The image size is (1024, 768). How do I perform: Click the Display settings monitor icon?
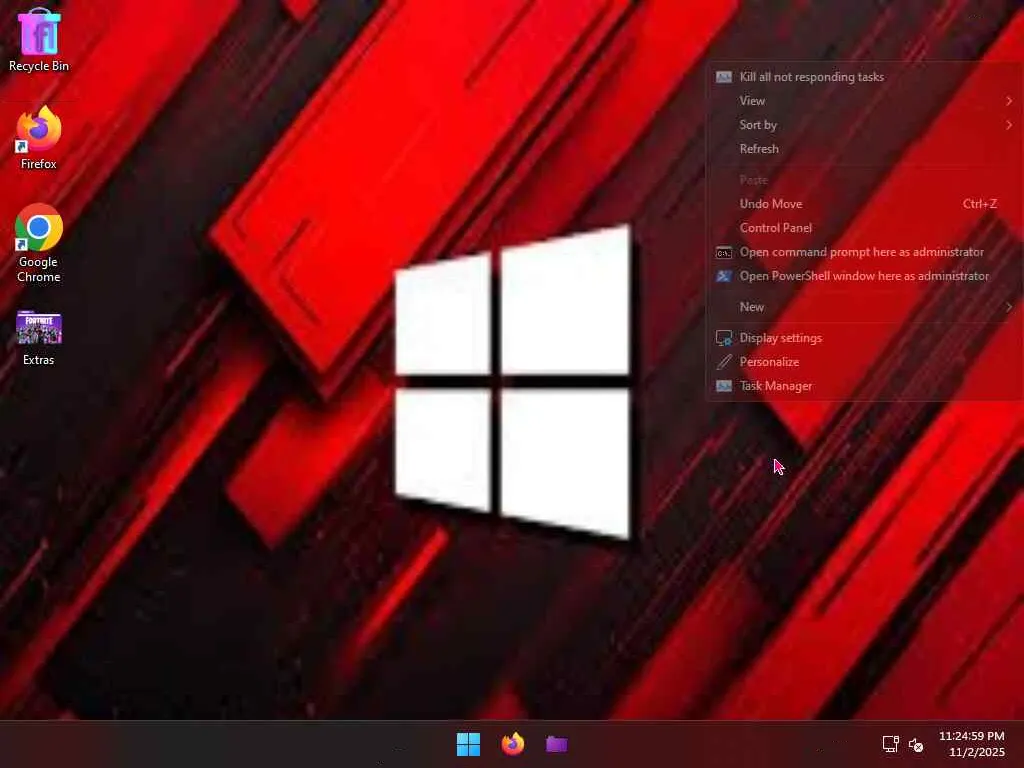pyautogui.click(x=724, y=338)
